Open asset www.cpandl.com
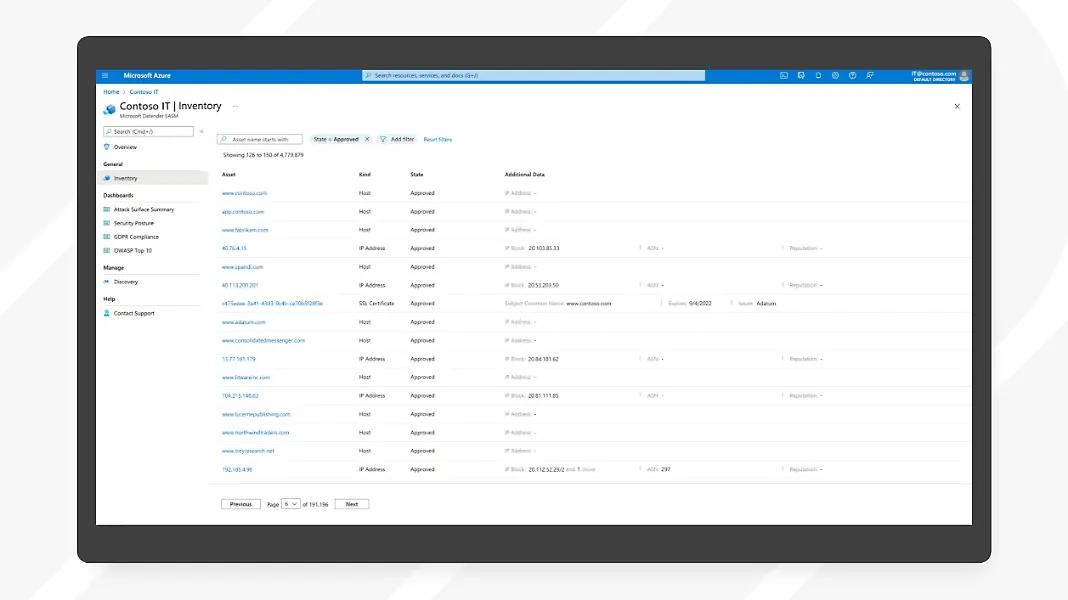 (242, 267)
